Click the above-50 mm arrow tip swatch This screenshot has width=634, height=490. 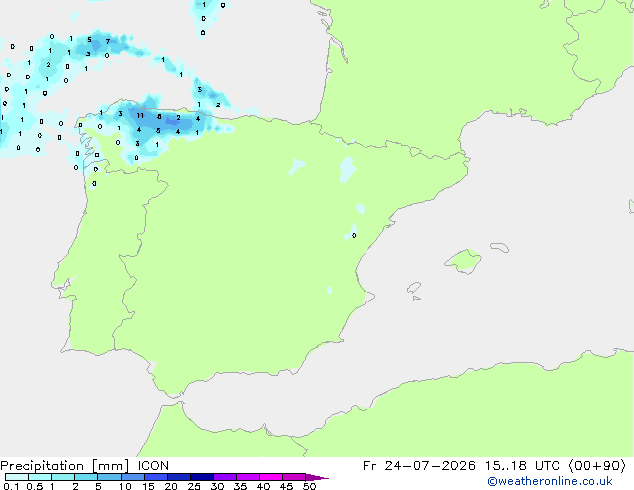click(x=317, y=477)
